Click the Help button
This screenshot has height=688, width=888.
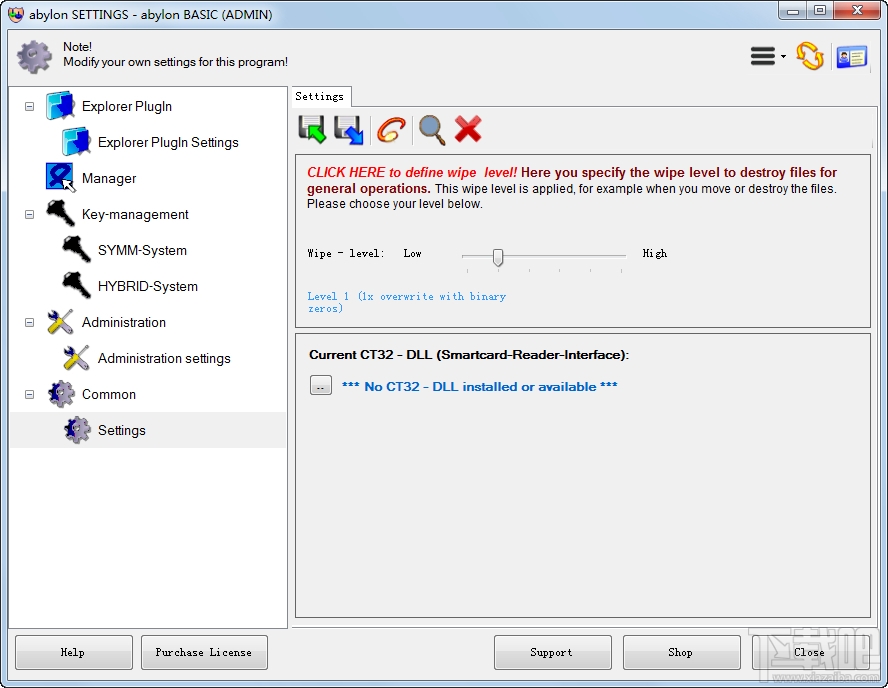pos(74,652)
